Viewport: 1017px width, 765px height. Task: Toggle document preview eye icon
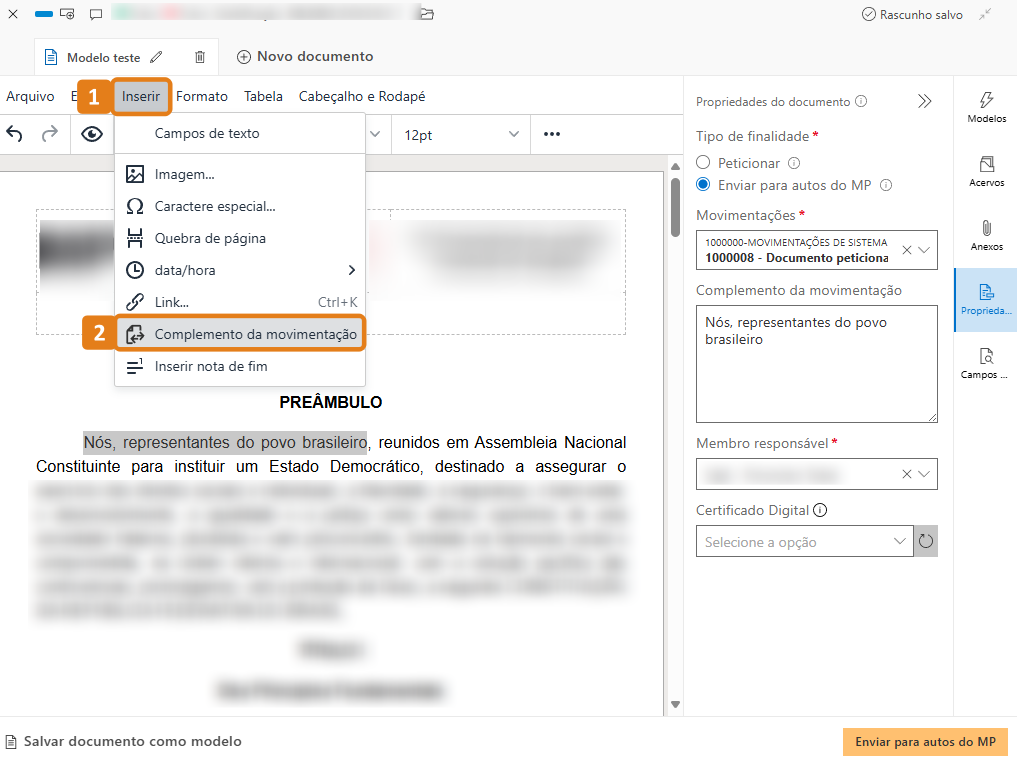(x=92, y=134)
